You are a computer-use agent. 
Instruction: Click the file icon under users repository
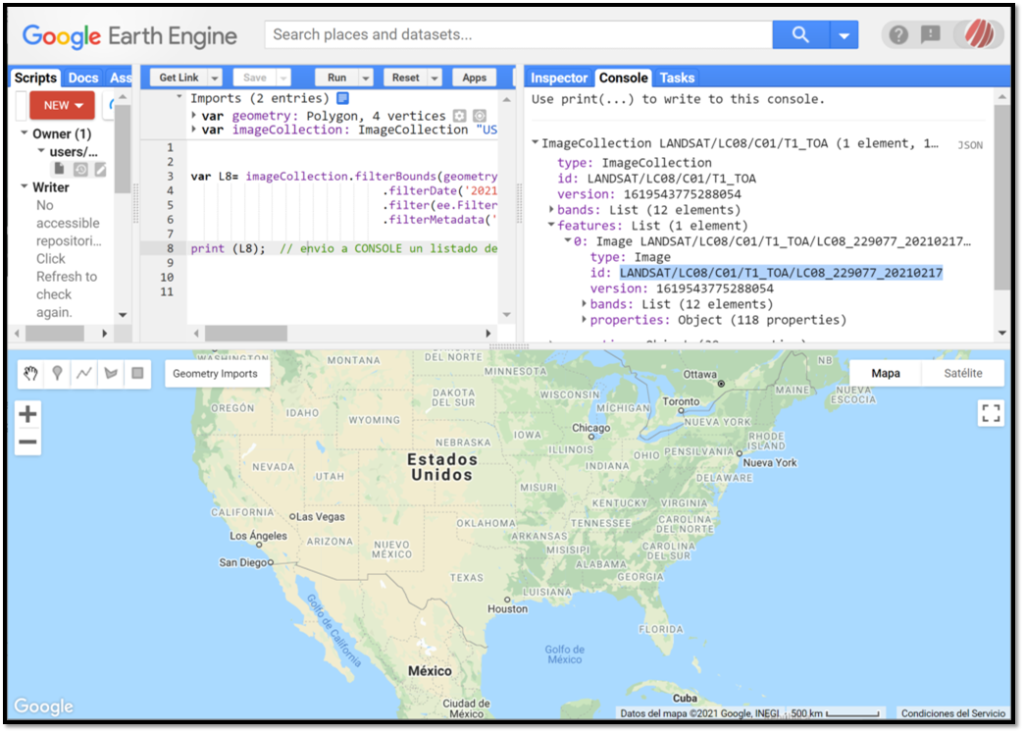[x=59, y=170]
